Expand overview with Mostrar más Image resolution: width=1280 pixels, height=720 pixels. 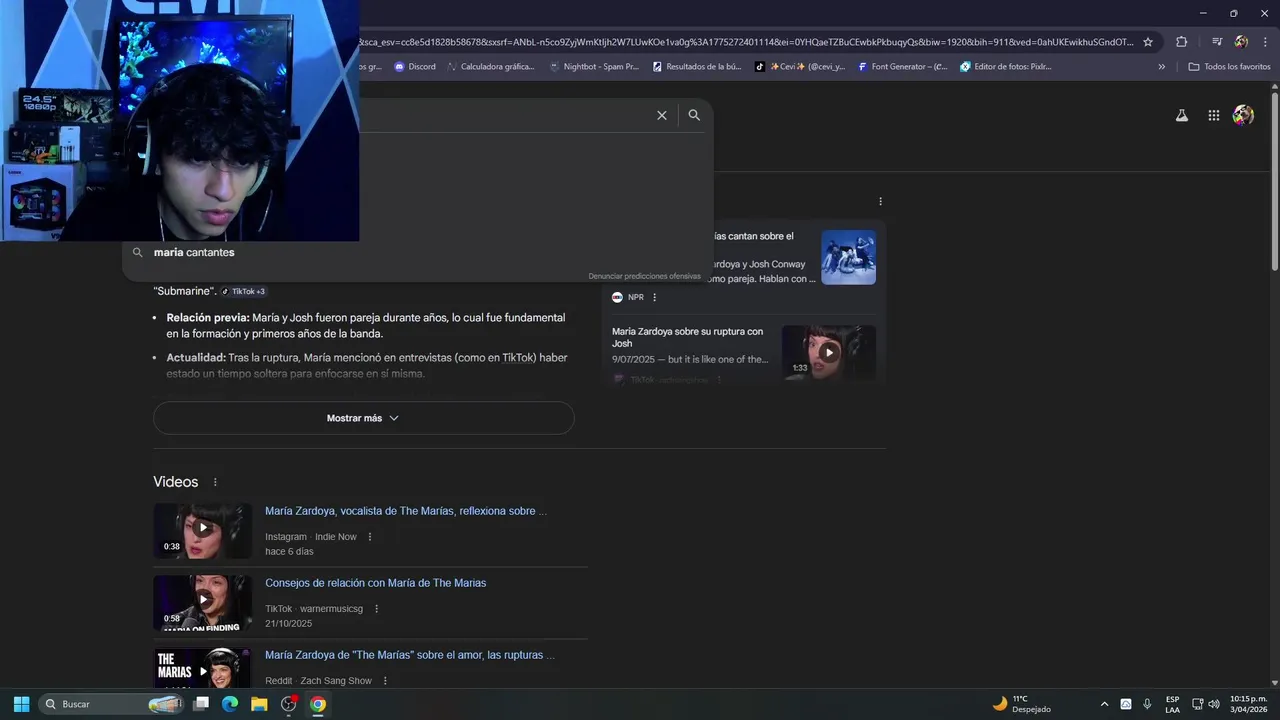364,418
